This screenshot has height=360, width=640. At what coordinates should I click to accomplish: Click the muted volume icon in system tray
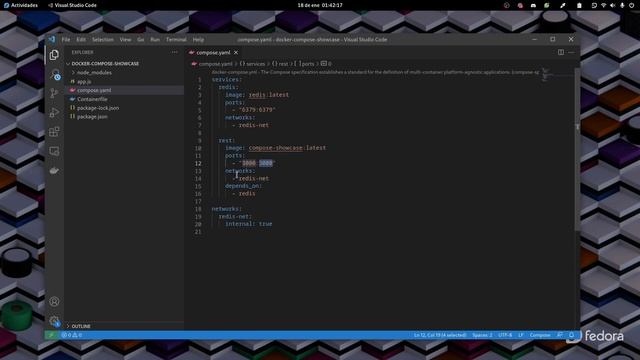(612, 5)
